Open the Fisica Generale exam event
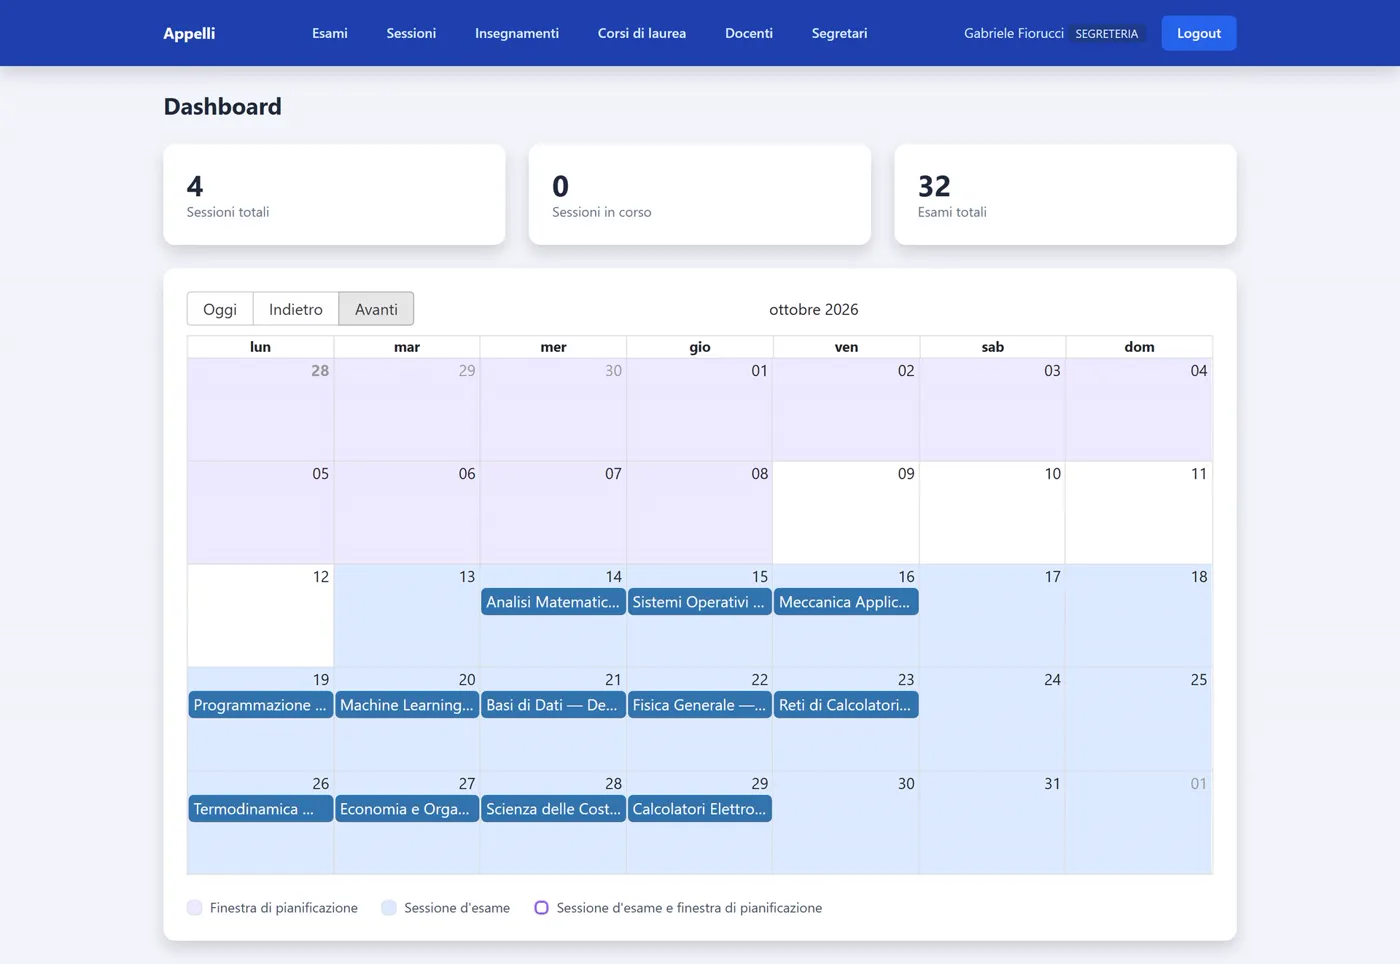Image resolution: width=1400 pixels, height=964 pixels. pyautogui.click(x=699, y=705)
